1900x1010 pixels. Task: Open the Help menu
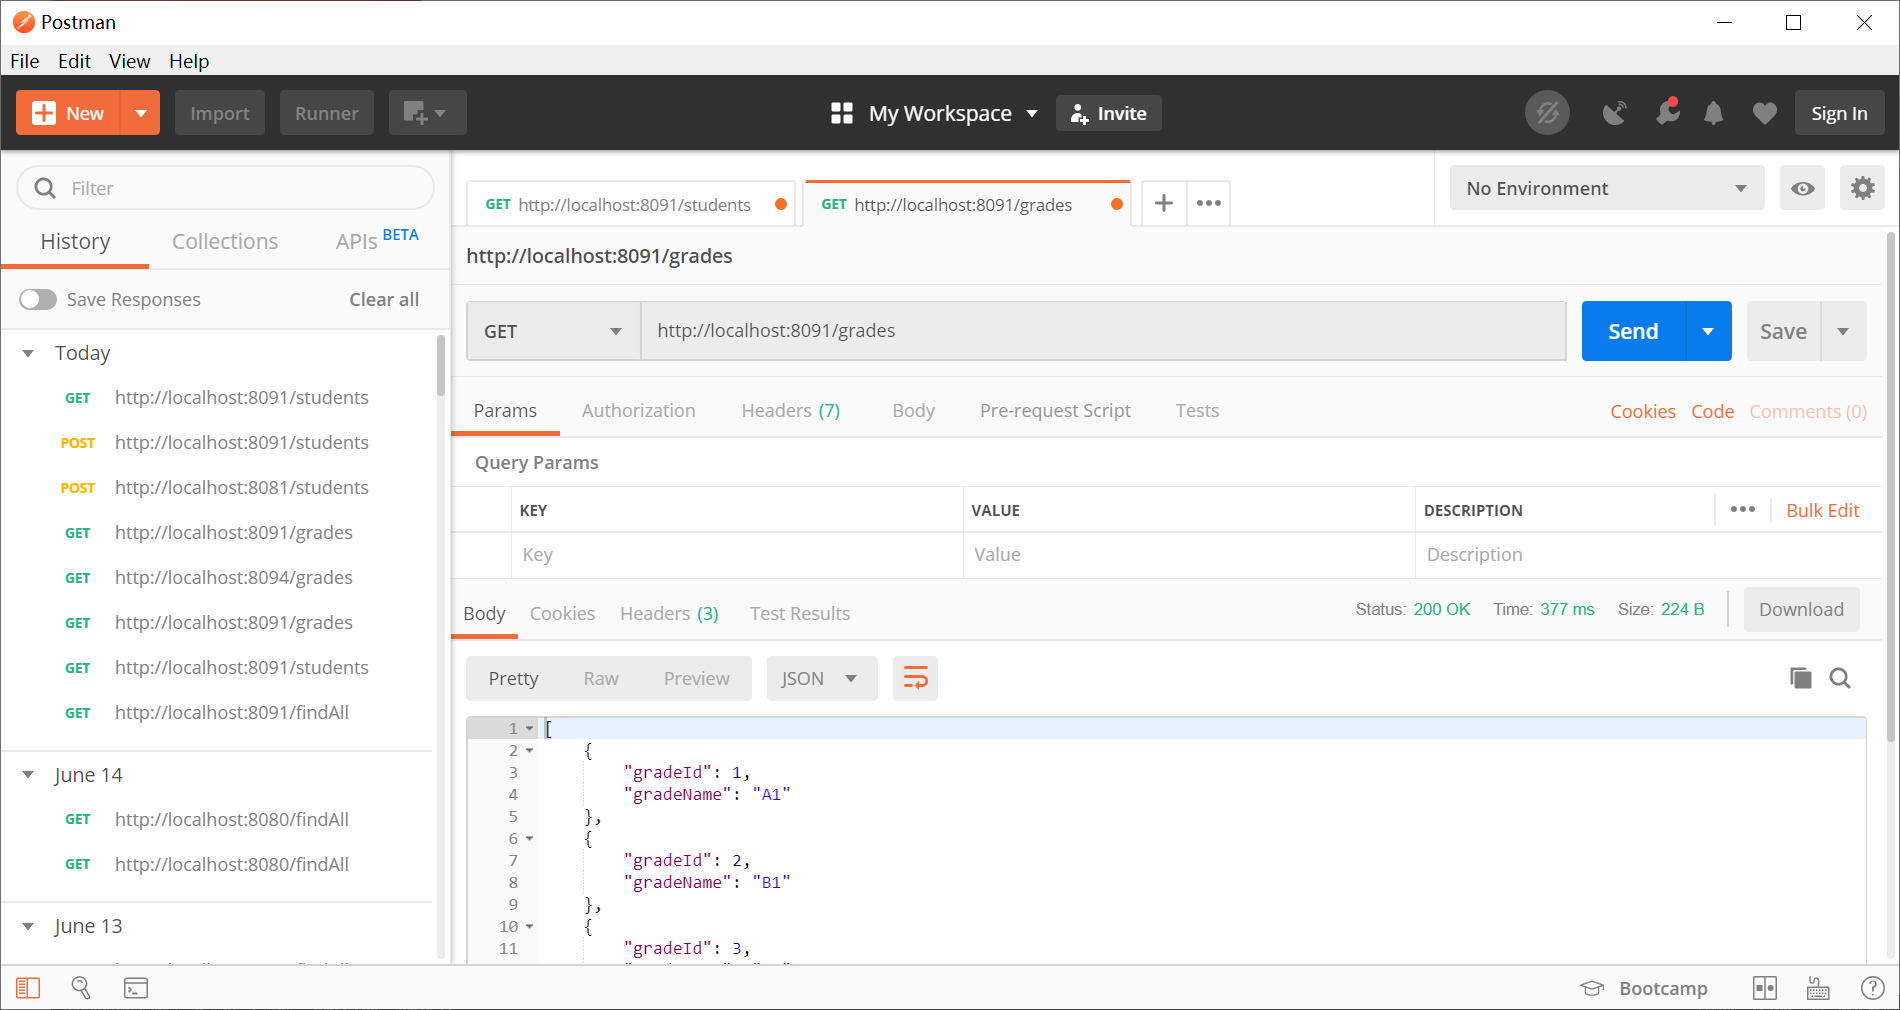coord(189,61)
